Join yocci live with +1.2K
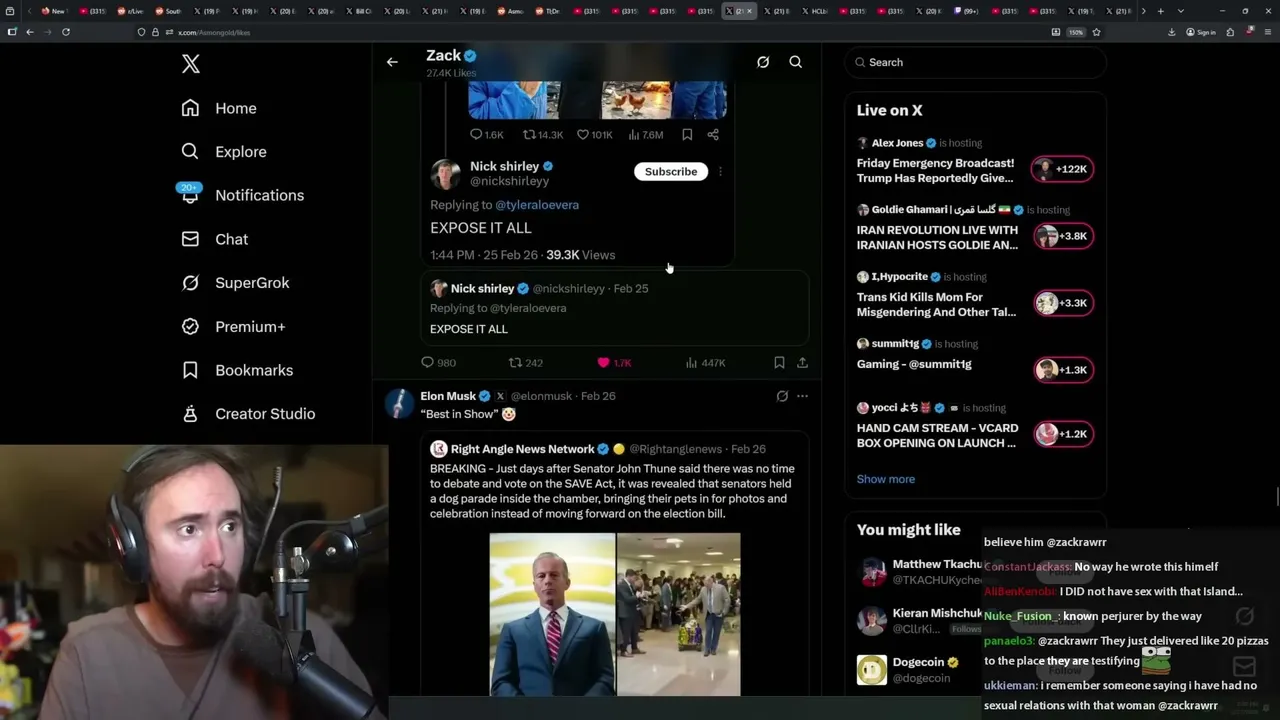This screenshot has width=1280, height=720. pyautogui.click(x=1063, y=434)
